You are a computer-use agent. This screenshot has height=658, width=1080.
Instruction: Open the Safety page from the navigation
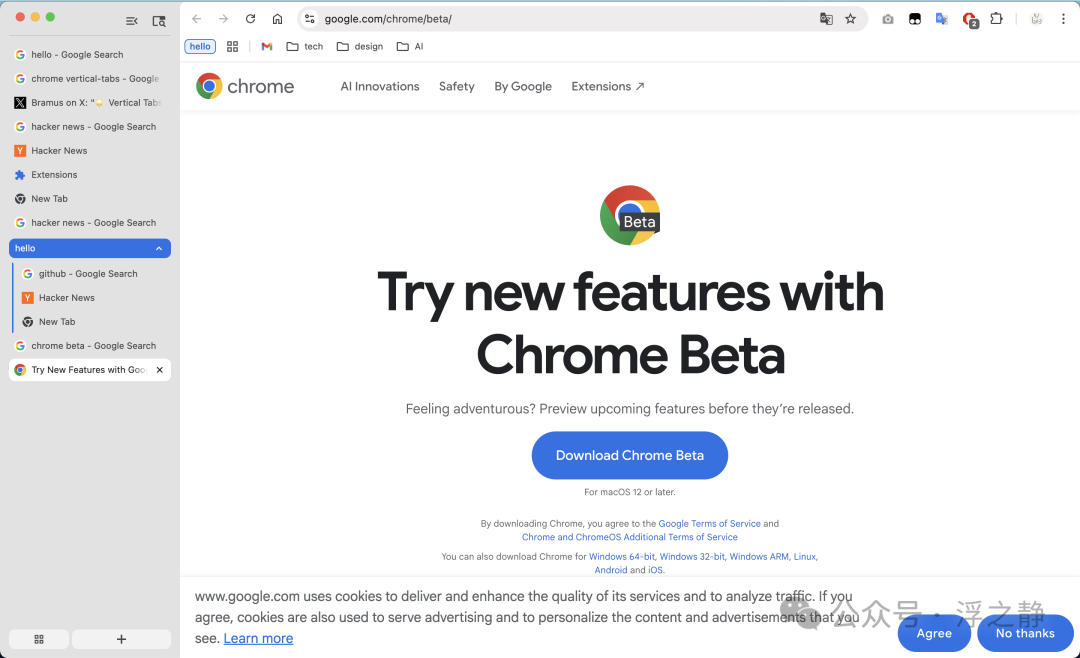click(x=456, y=86)
